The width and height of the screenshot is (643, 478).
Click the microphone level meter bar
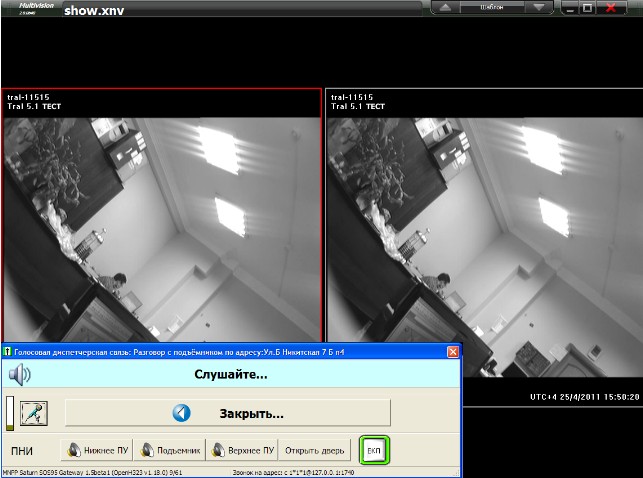pyautogui.click(x=10, y=412)
